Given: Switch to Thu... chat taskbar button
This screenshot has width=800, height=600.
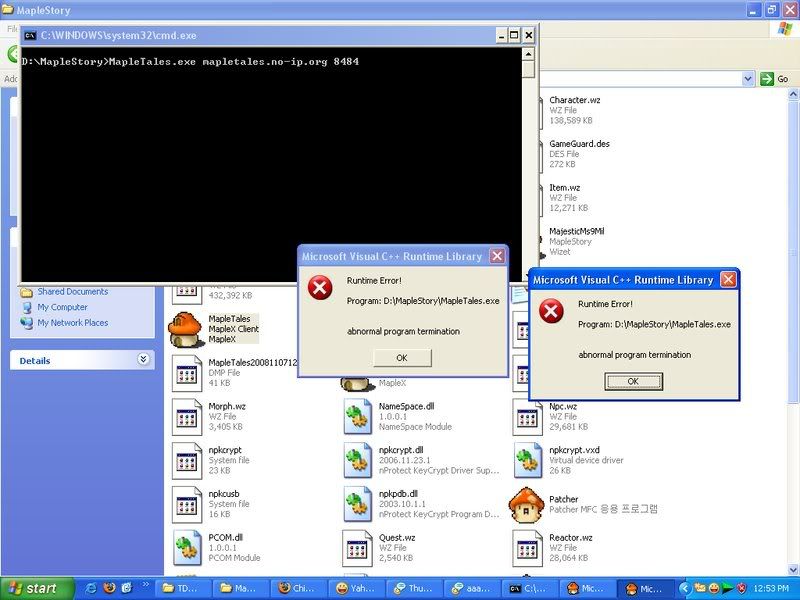Looking at the screenshot, I should 415,589.
